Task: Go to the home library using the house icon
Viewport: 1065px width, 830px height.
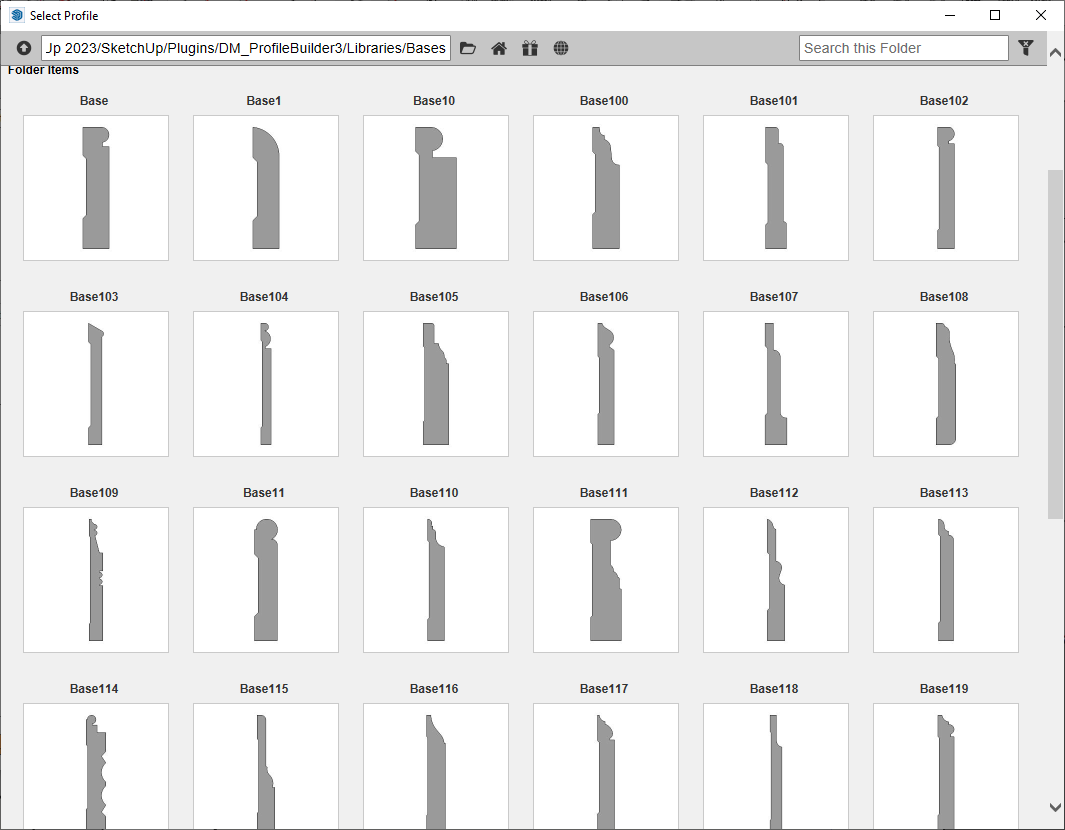Action: [499, 47]
